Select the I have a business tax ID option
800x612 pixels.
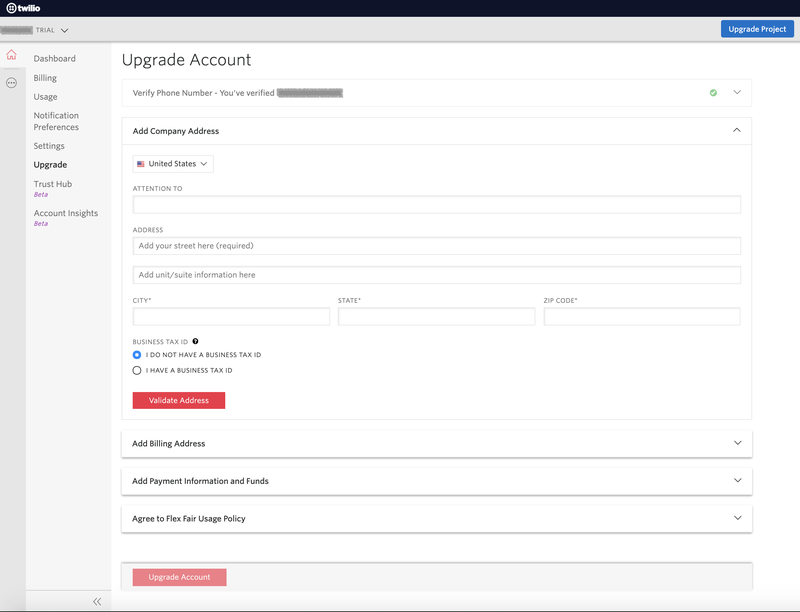point(136,370)
